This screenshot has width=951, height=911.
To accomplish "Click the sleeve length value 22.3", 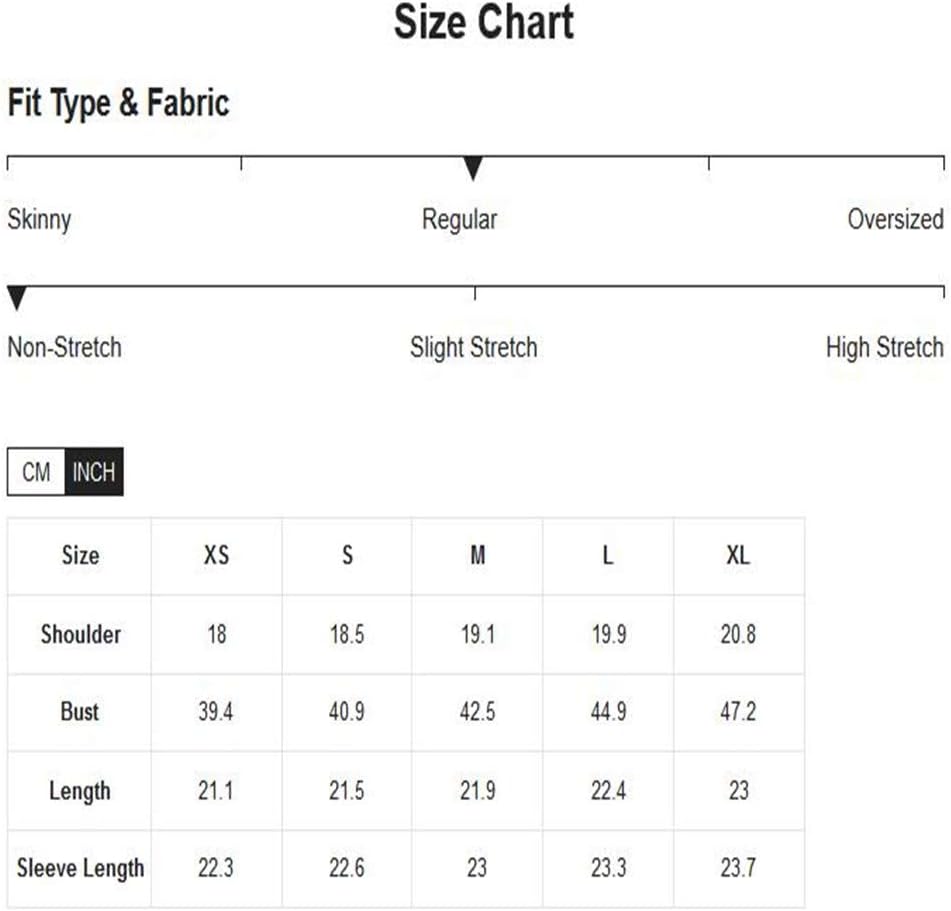I will click(215, 868).
